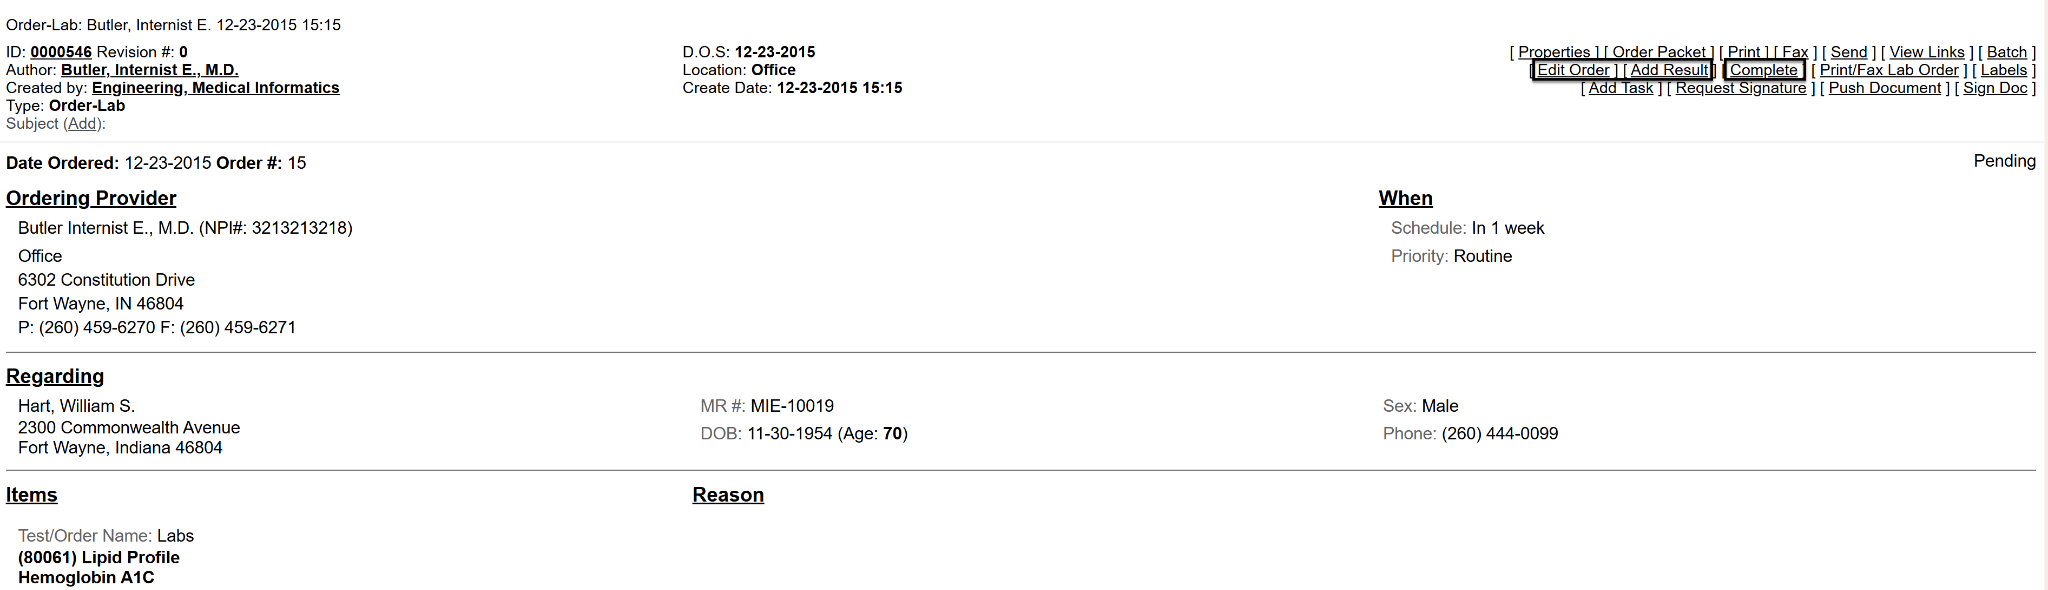Print this lab order document
This screenshot has width=2048, height=590.
1744,52
